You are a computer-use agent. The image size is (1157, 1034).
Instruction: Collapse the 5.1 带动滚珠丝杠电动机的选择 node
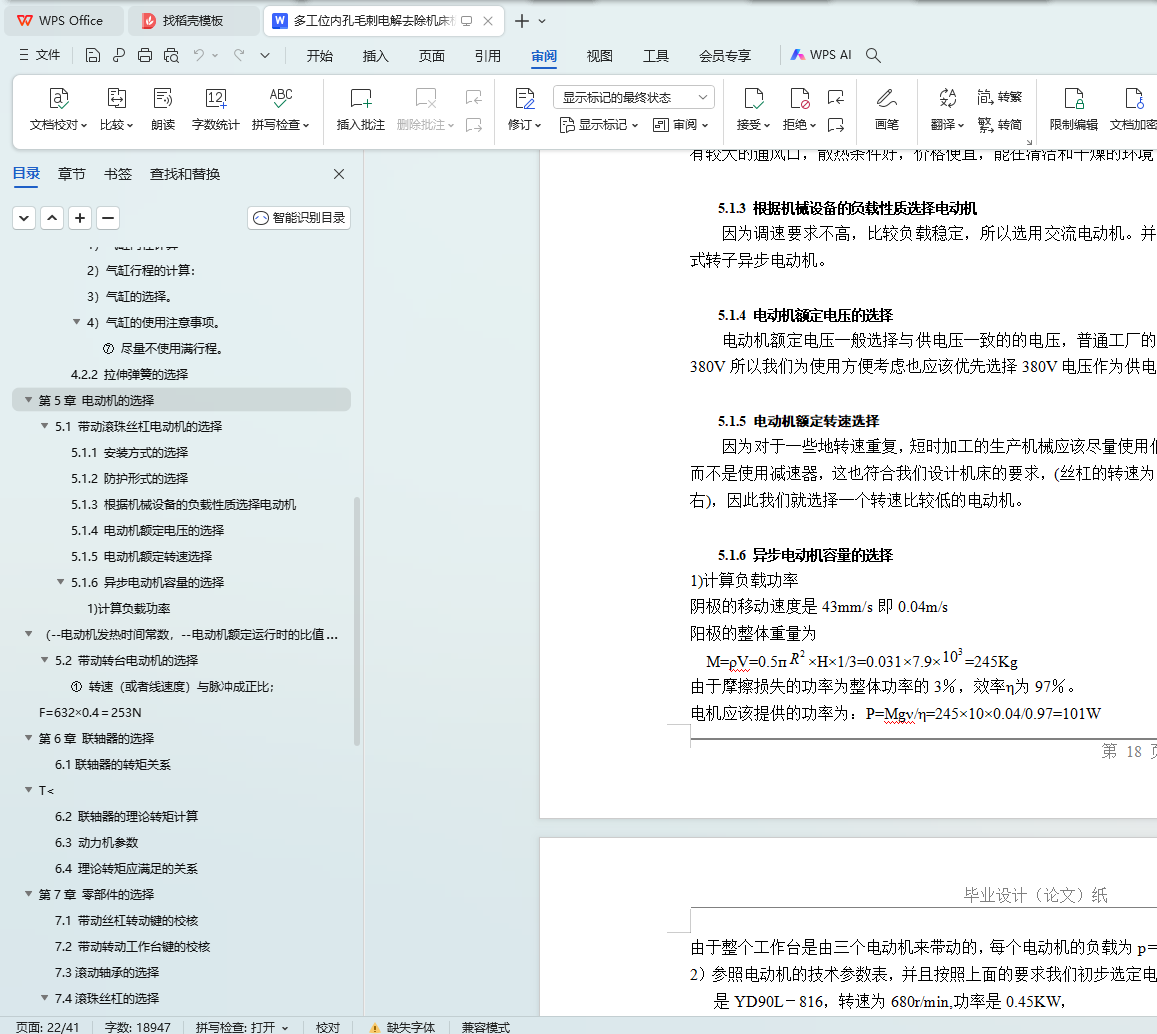click(44, 426)
